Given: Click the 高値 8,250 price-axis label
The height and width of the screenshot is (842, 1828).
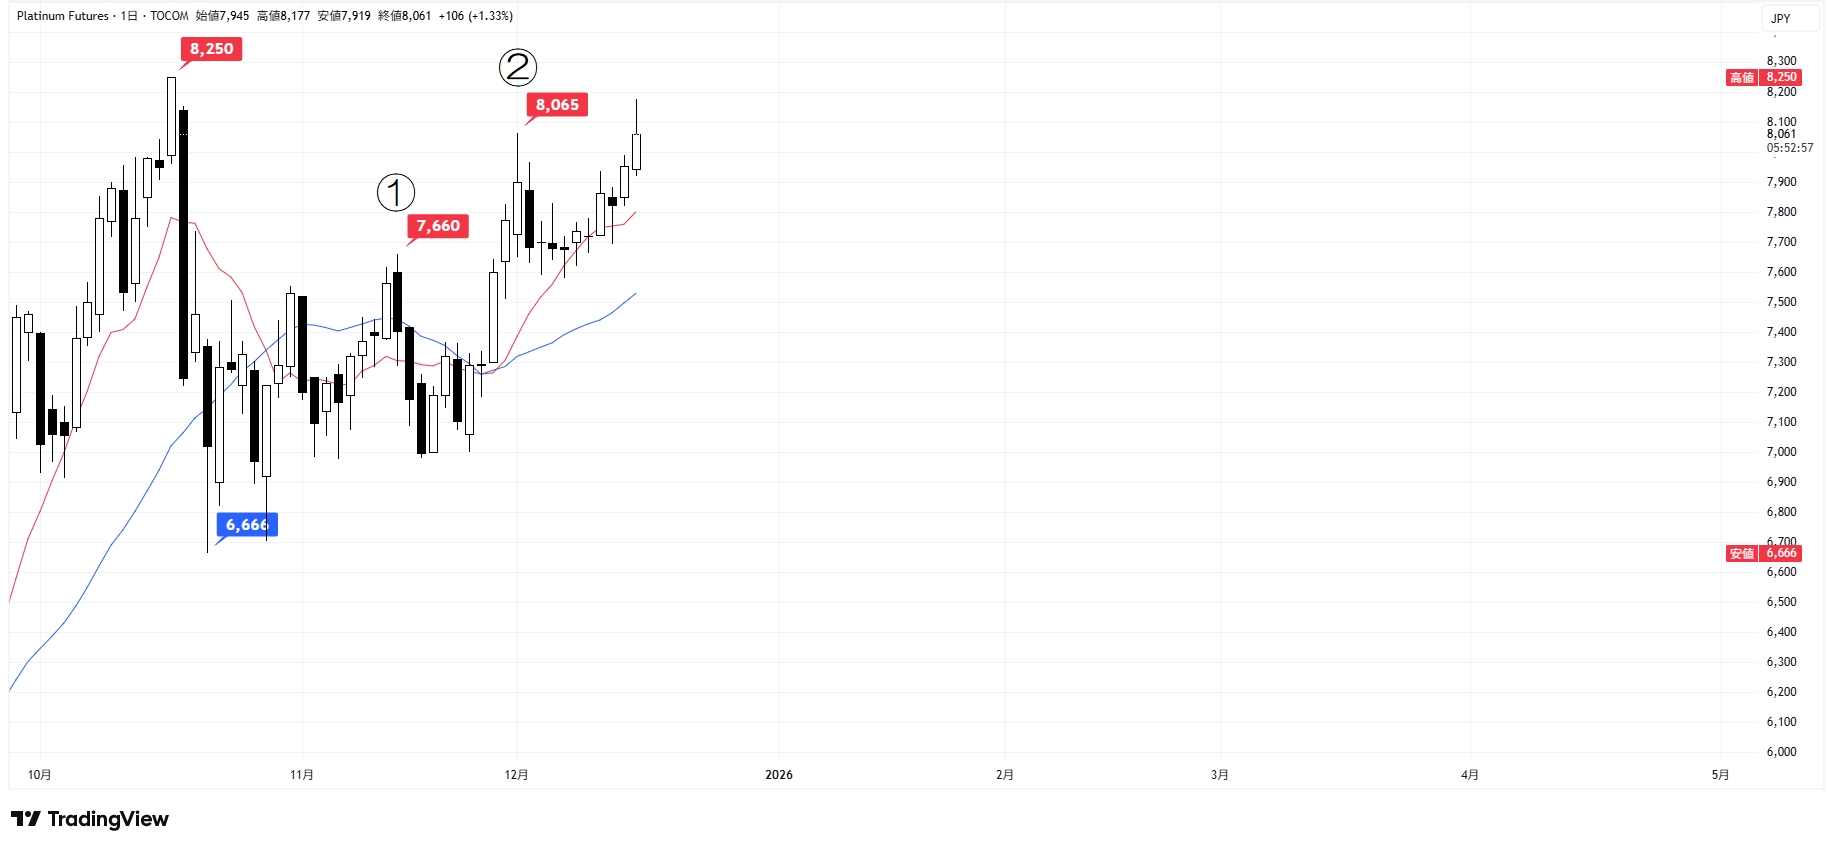Looking at the screenshot, I should pos(1765,77).
